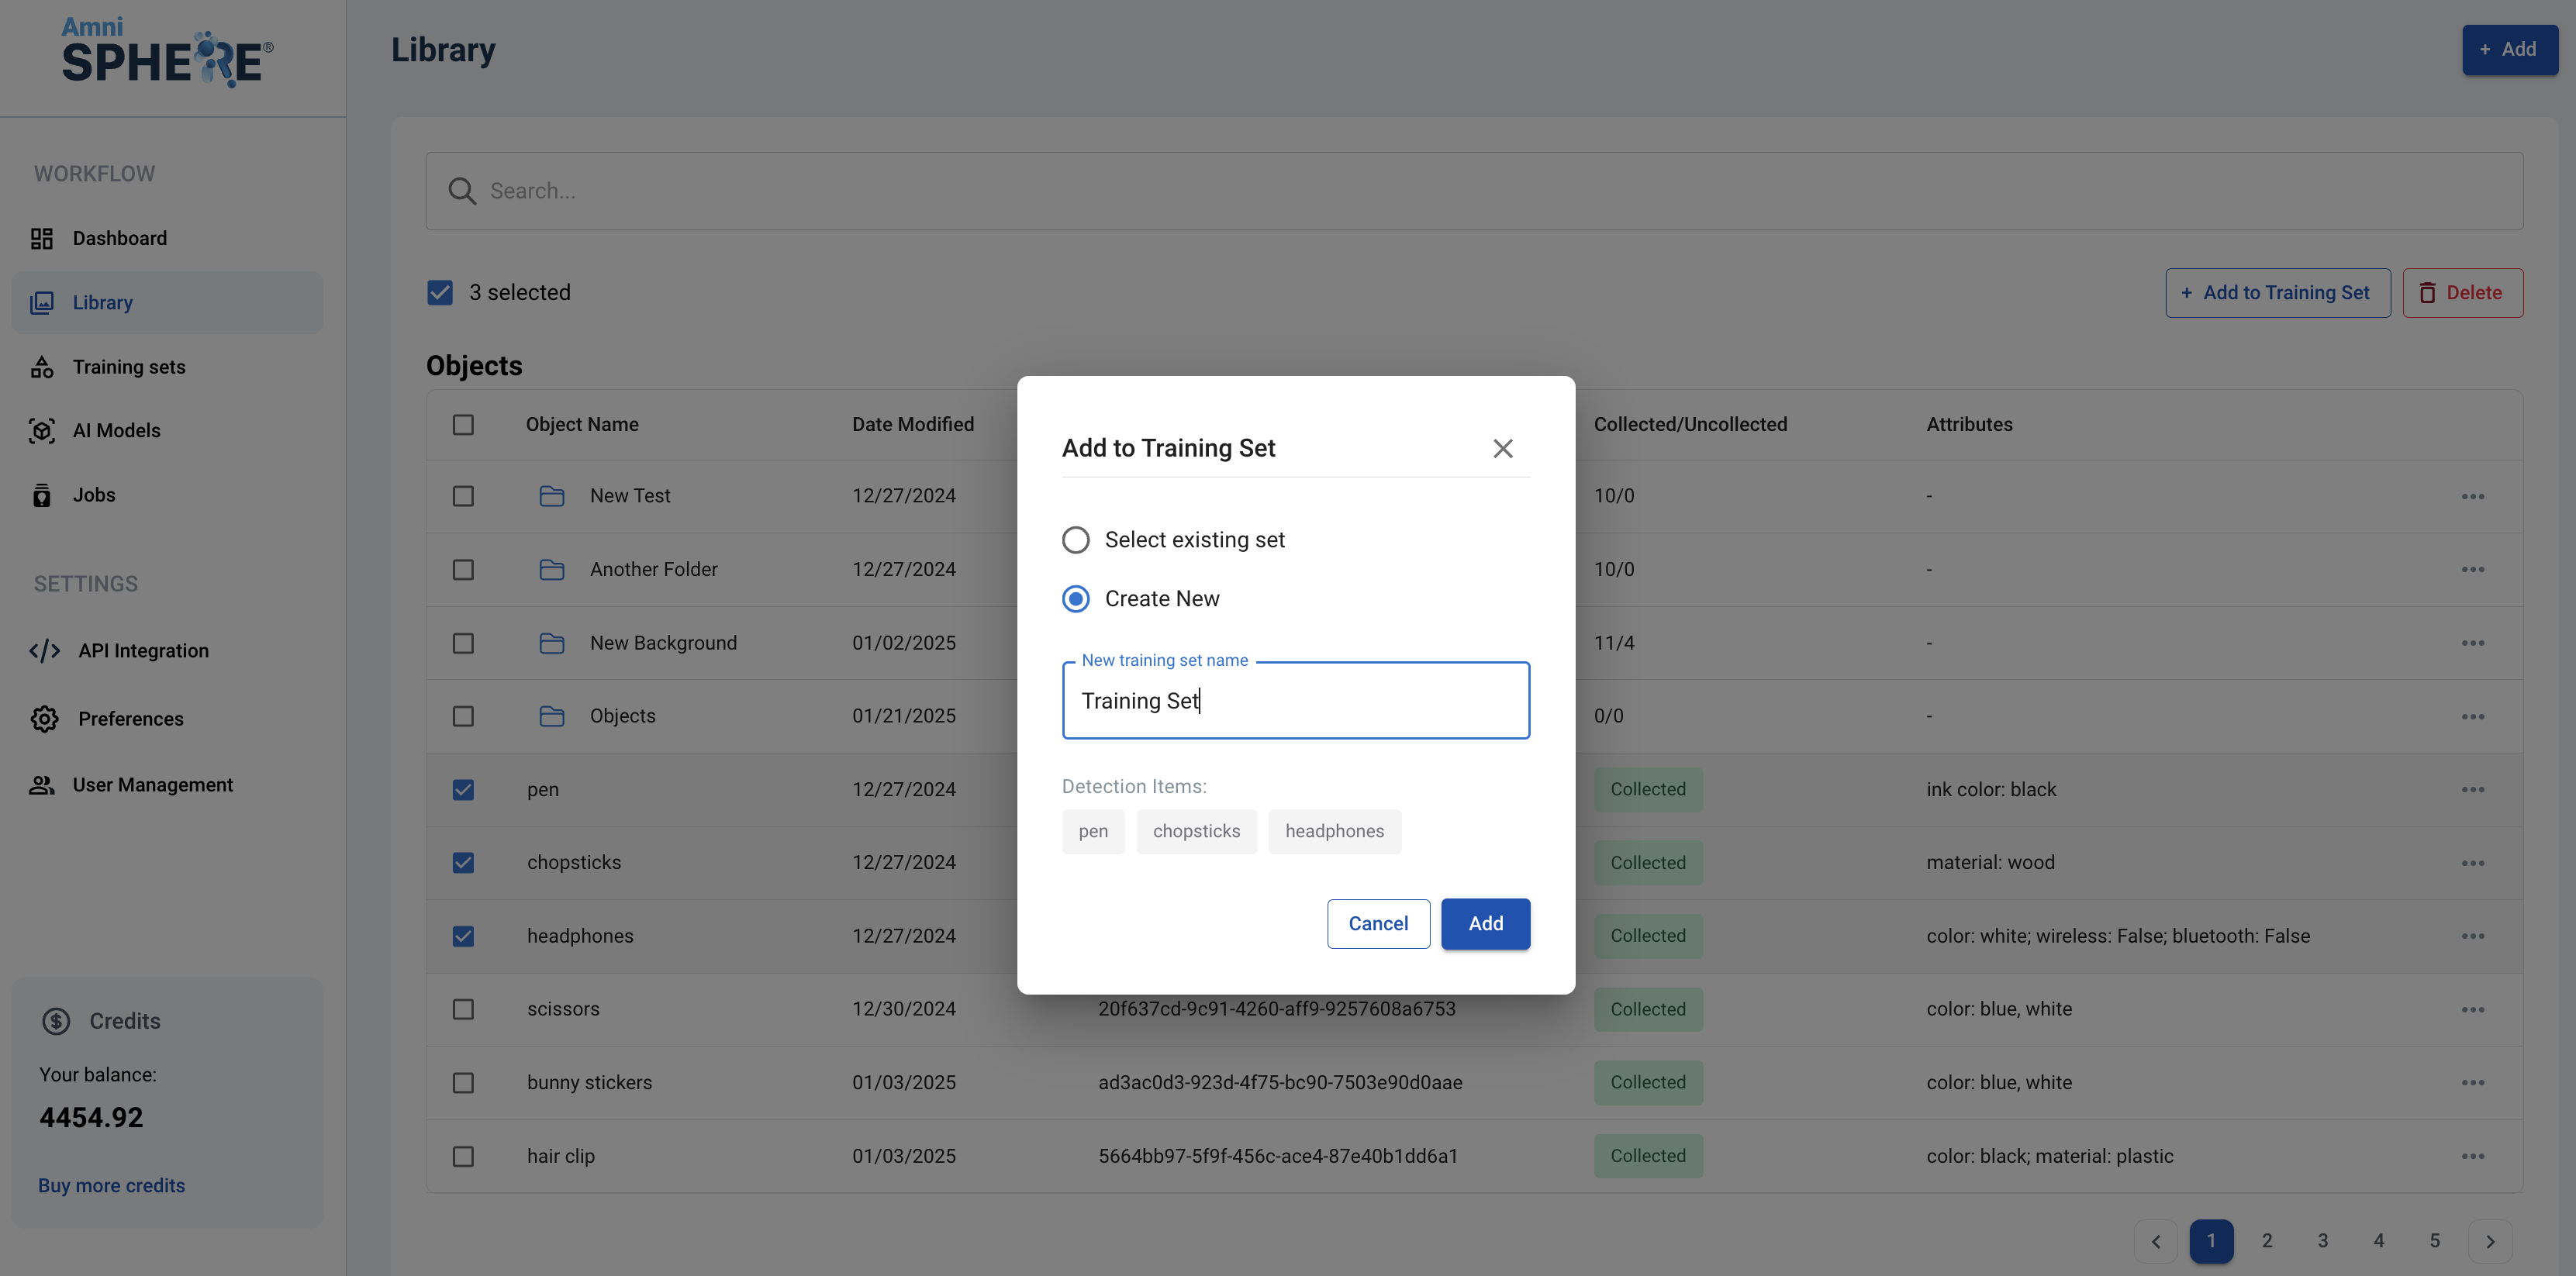The width and height of the screenshot is (2576, 1276).
Task: Open the Library item in sidebar
Action: click(102, 303)
